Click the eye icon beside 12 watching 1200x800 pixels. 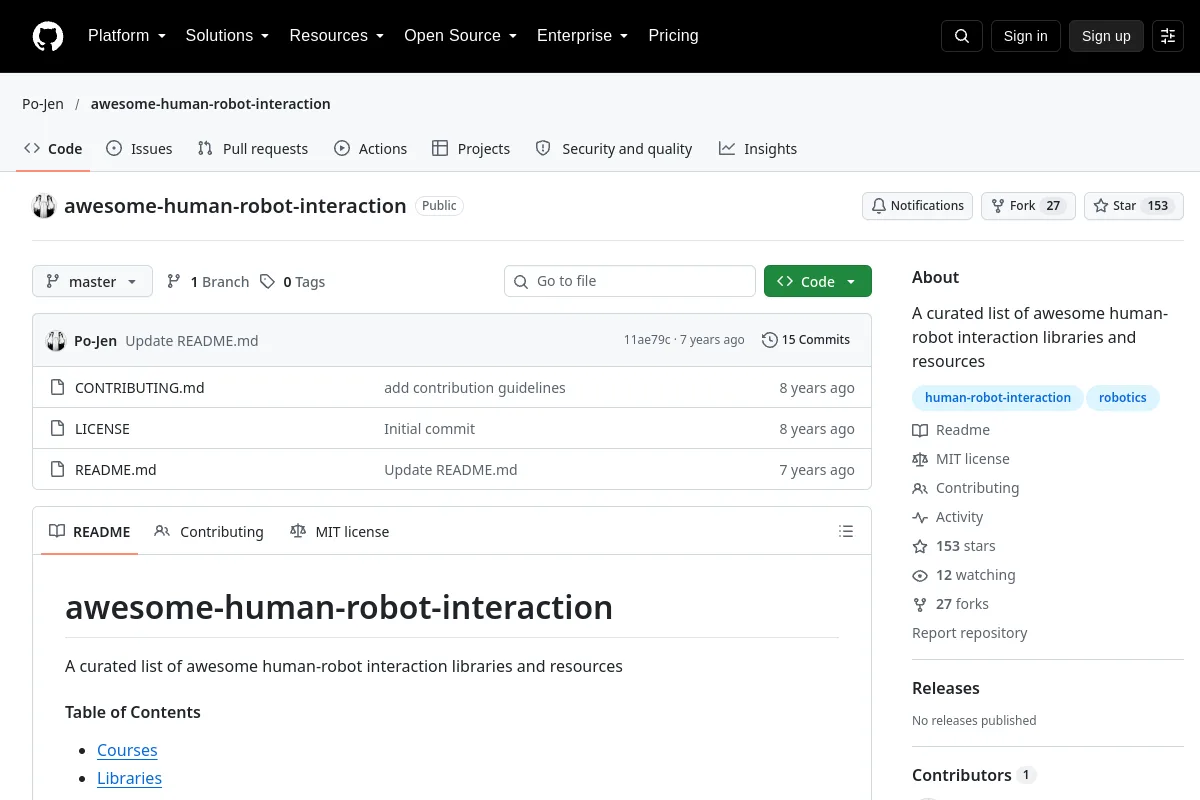pos(920,575)
